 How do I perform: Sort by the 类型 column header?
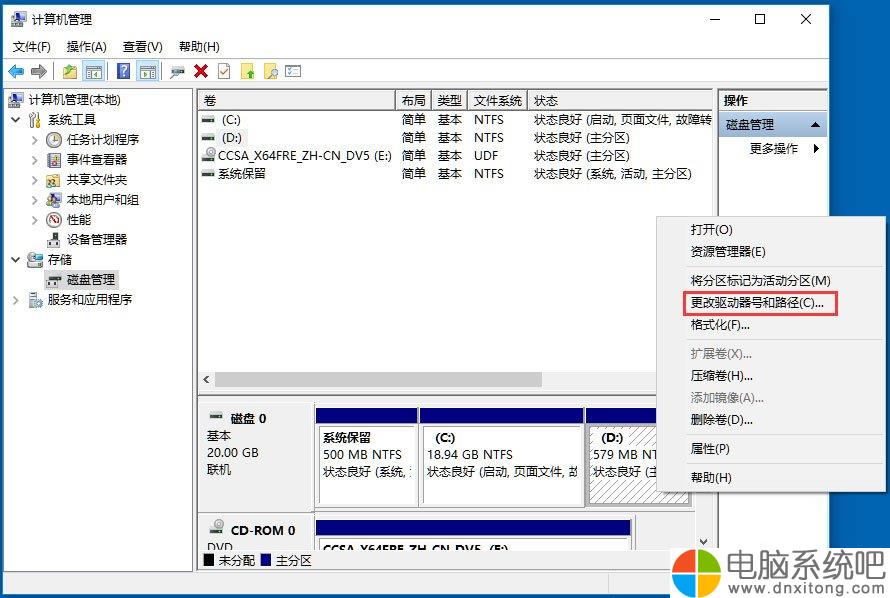(449, 100)
